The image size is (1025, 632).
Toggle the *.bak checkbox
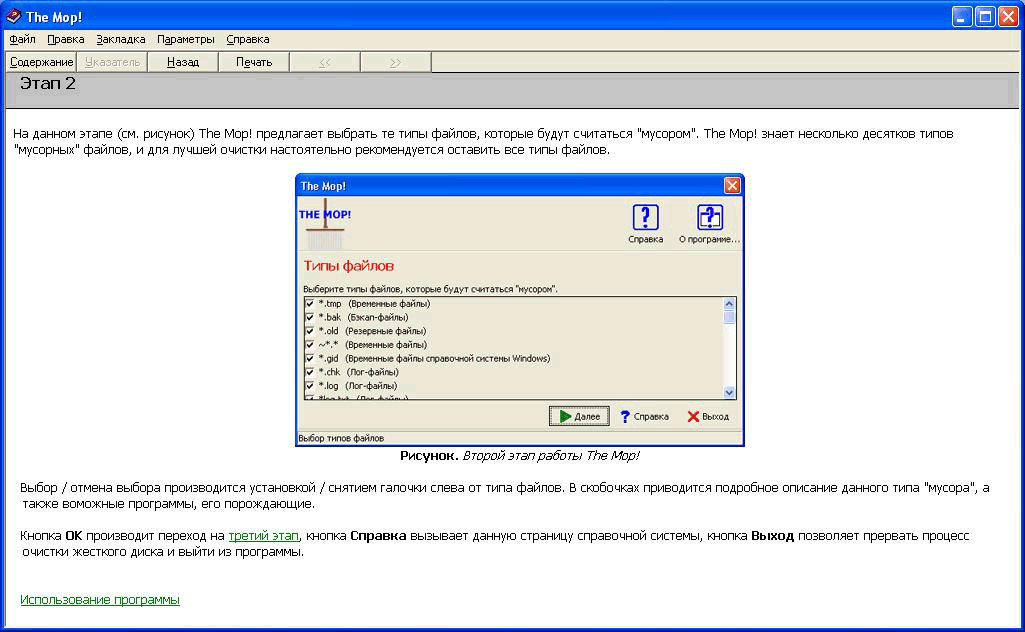(x=310, y=317)
